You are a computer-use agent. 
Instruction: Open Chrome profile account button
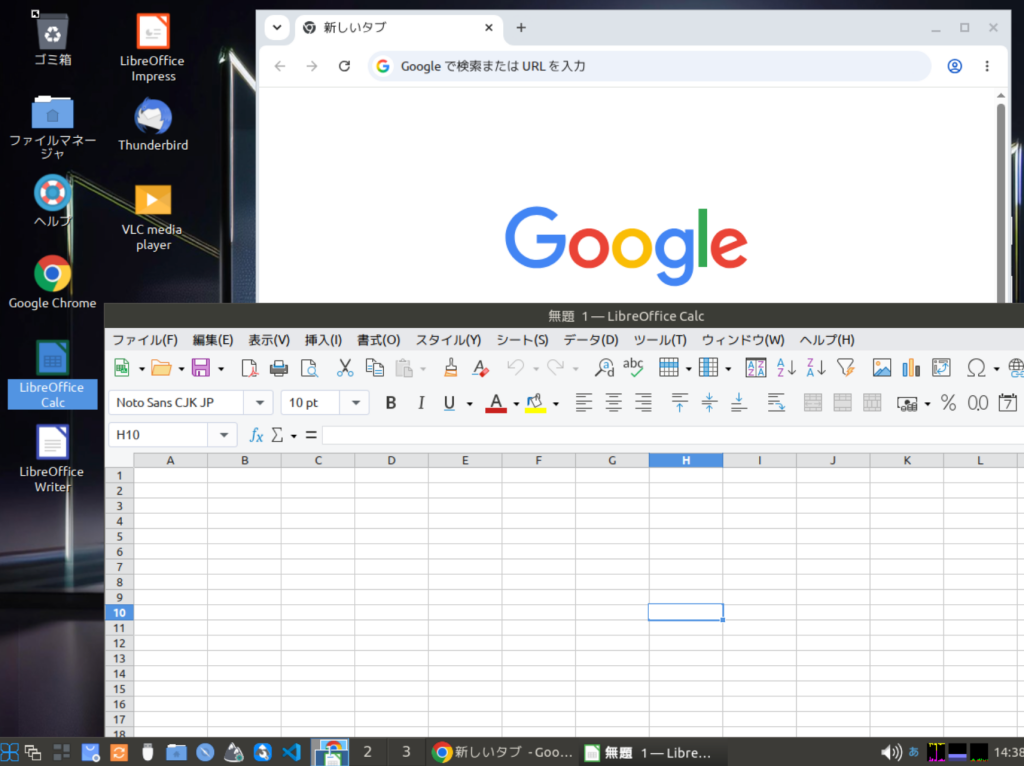(x=954, y=66)
